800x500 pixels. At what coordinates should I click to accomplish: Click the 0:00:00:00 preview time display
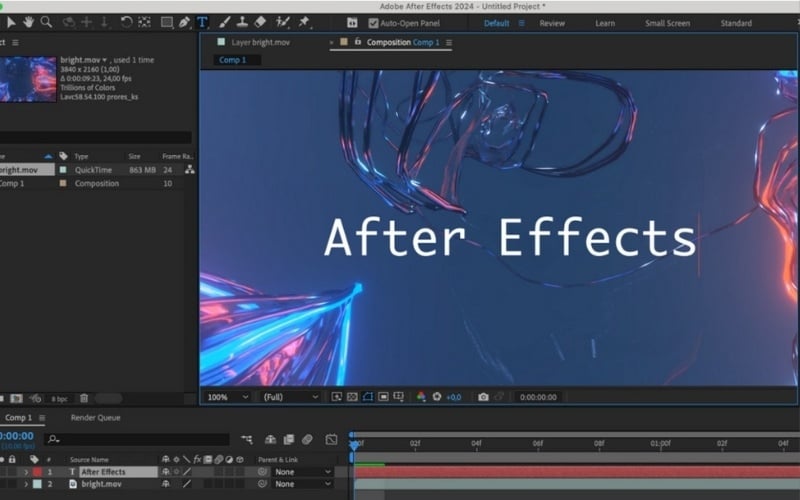pos(538,397)
